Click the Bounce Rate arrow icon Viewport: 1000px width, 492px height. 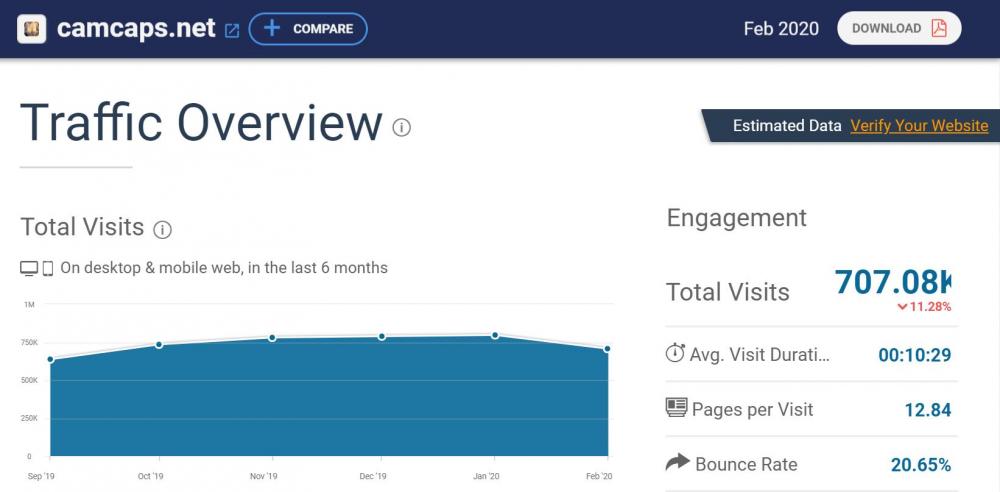(x=677, y=462)
